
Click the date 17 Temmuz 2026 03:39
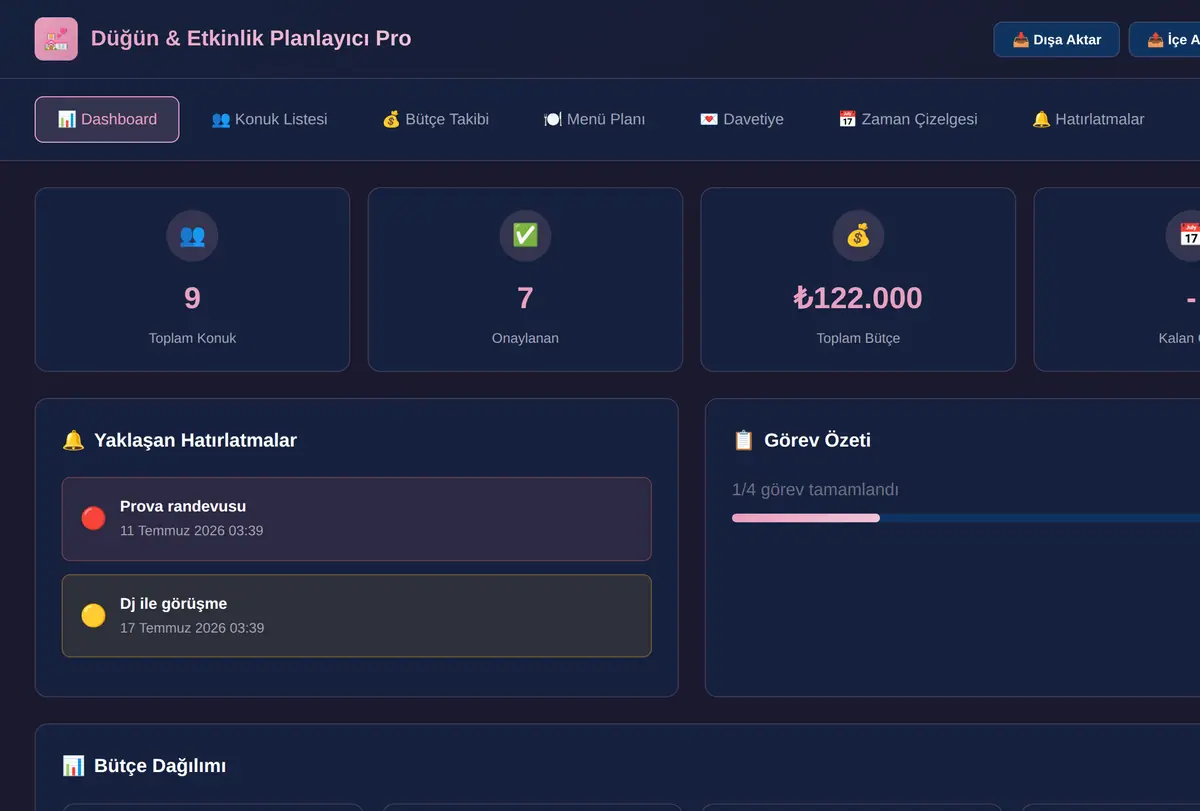(192, 628)
